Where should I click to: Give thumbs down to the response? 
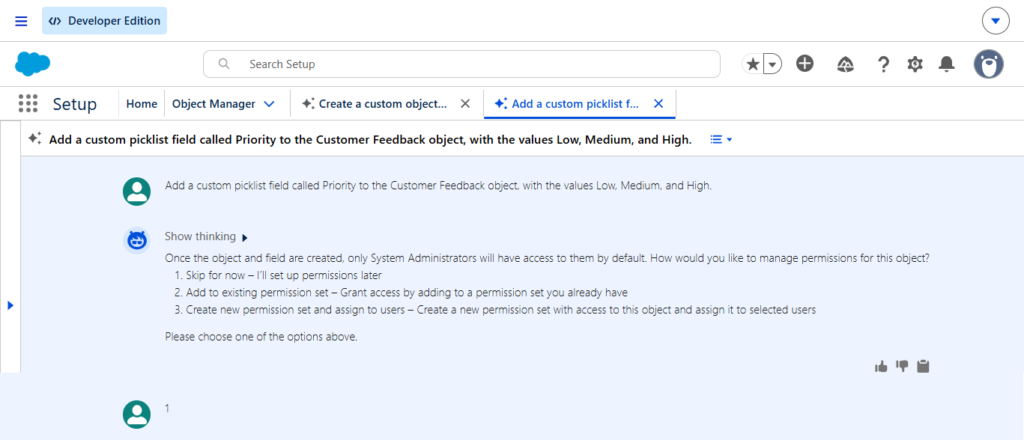click(902, 366)
